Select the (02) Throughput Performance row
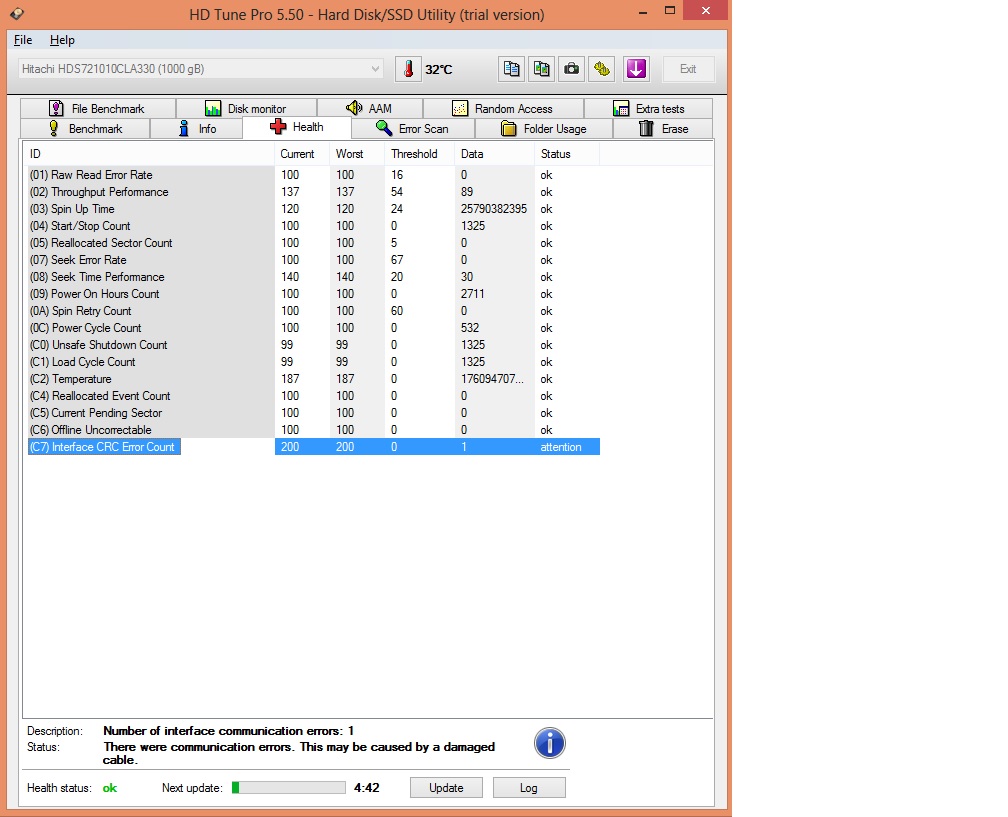This screenshot has height=817, width=1008. (314, 192)
